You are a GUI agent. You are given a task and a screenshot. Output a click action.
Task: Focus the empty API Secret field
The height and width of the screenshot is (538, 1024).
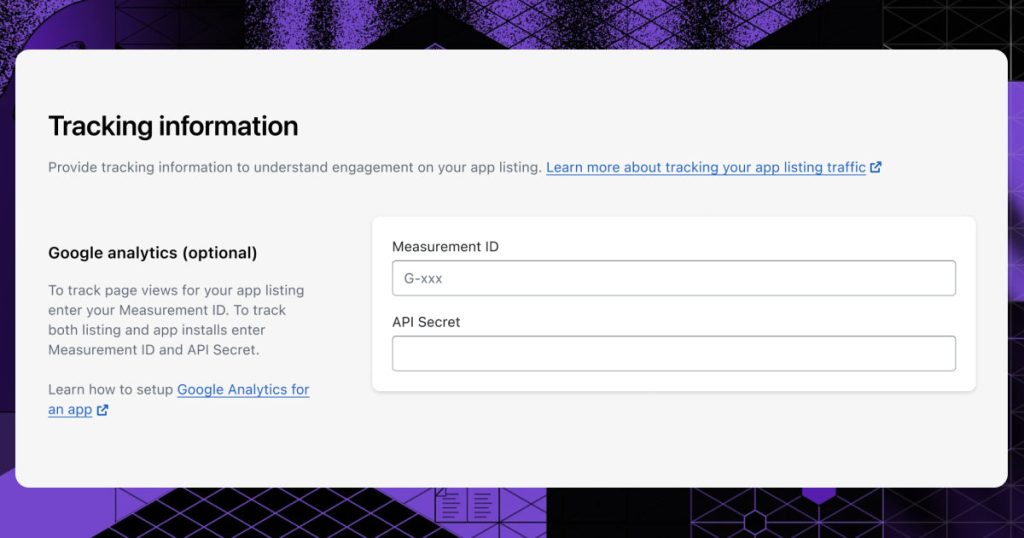[674, 353]
